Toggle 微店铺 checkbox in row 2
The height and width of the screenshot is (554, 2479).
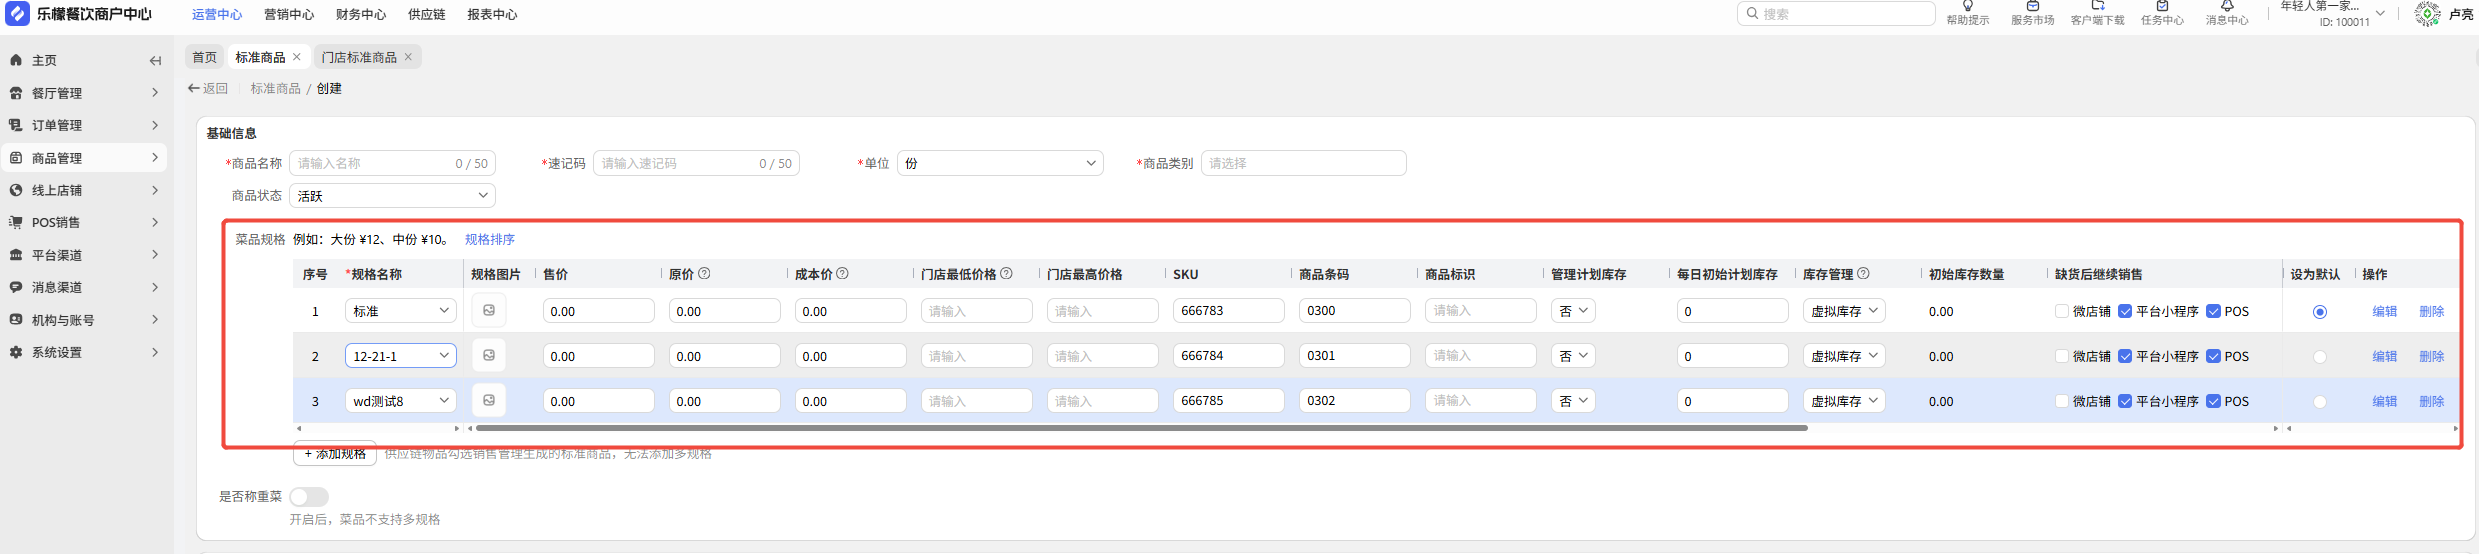(2062, 356)
